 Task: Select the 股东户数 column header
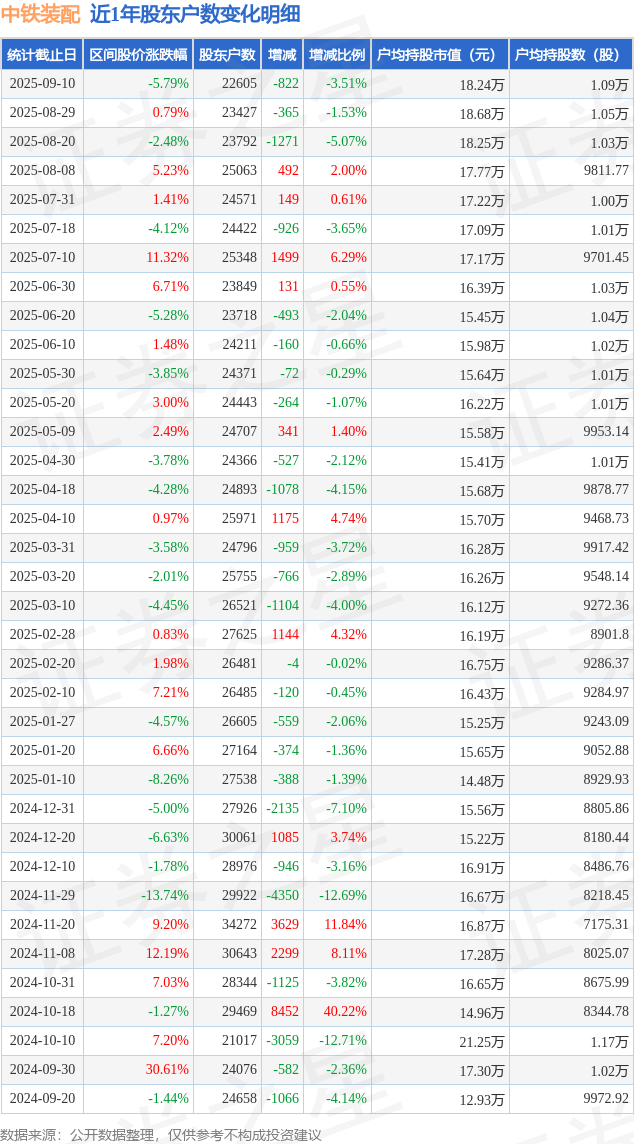point(227,55)
